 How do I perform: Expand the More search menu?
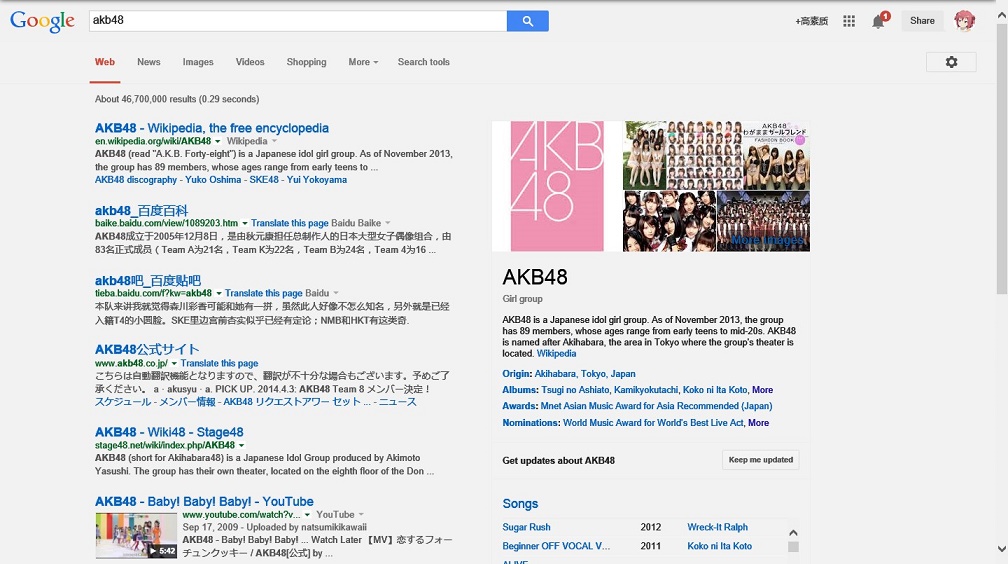[363, 62]
